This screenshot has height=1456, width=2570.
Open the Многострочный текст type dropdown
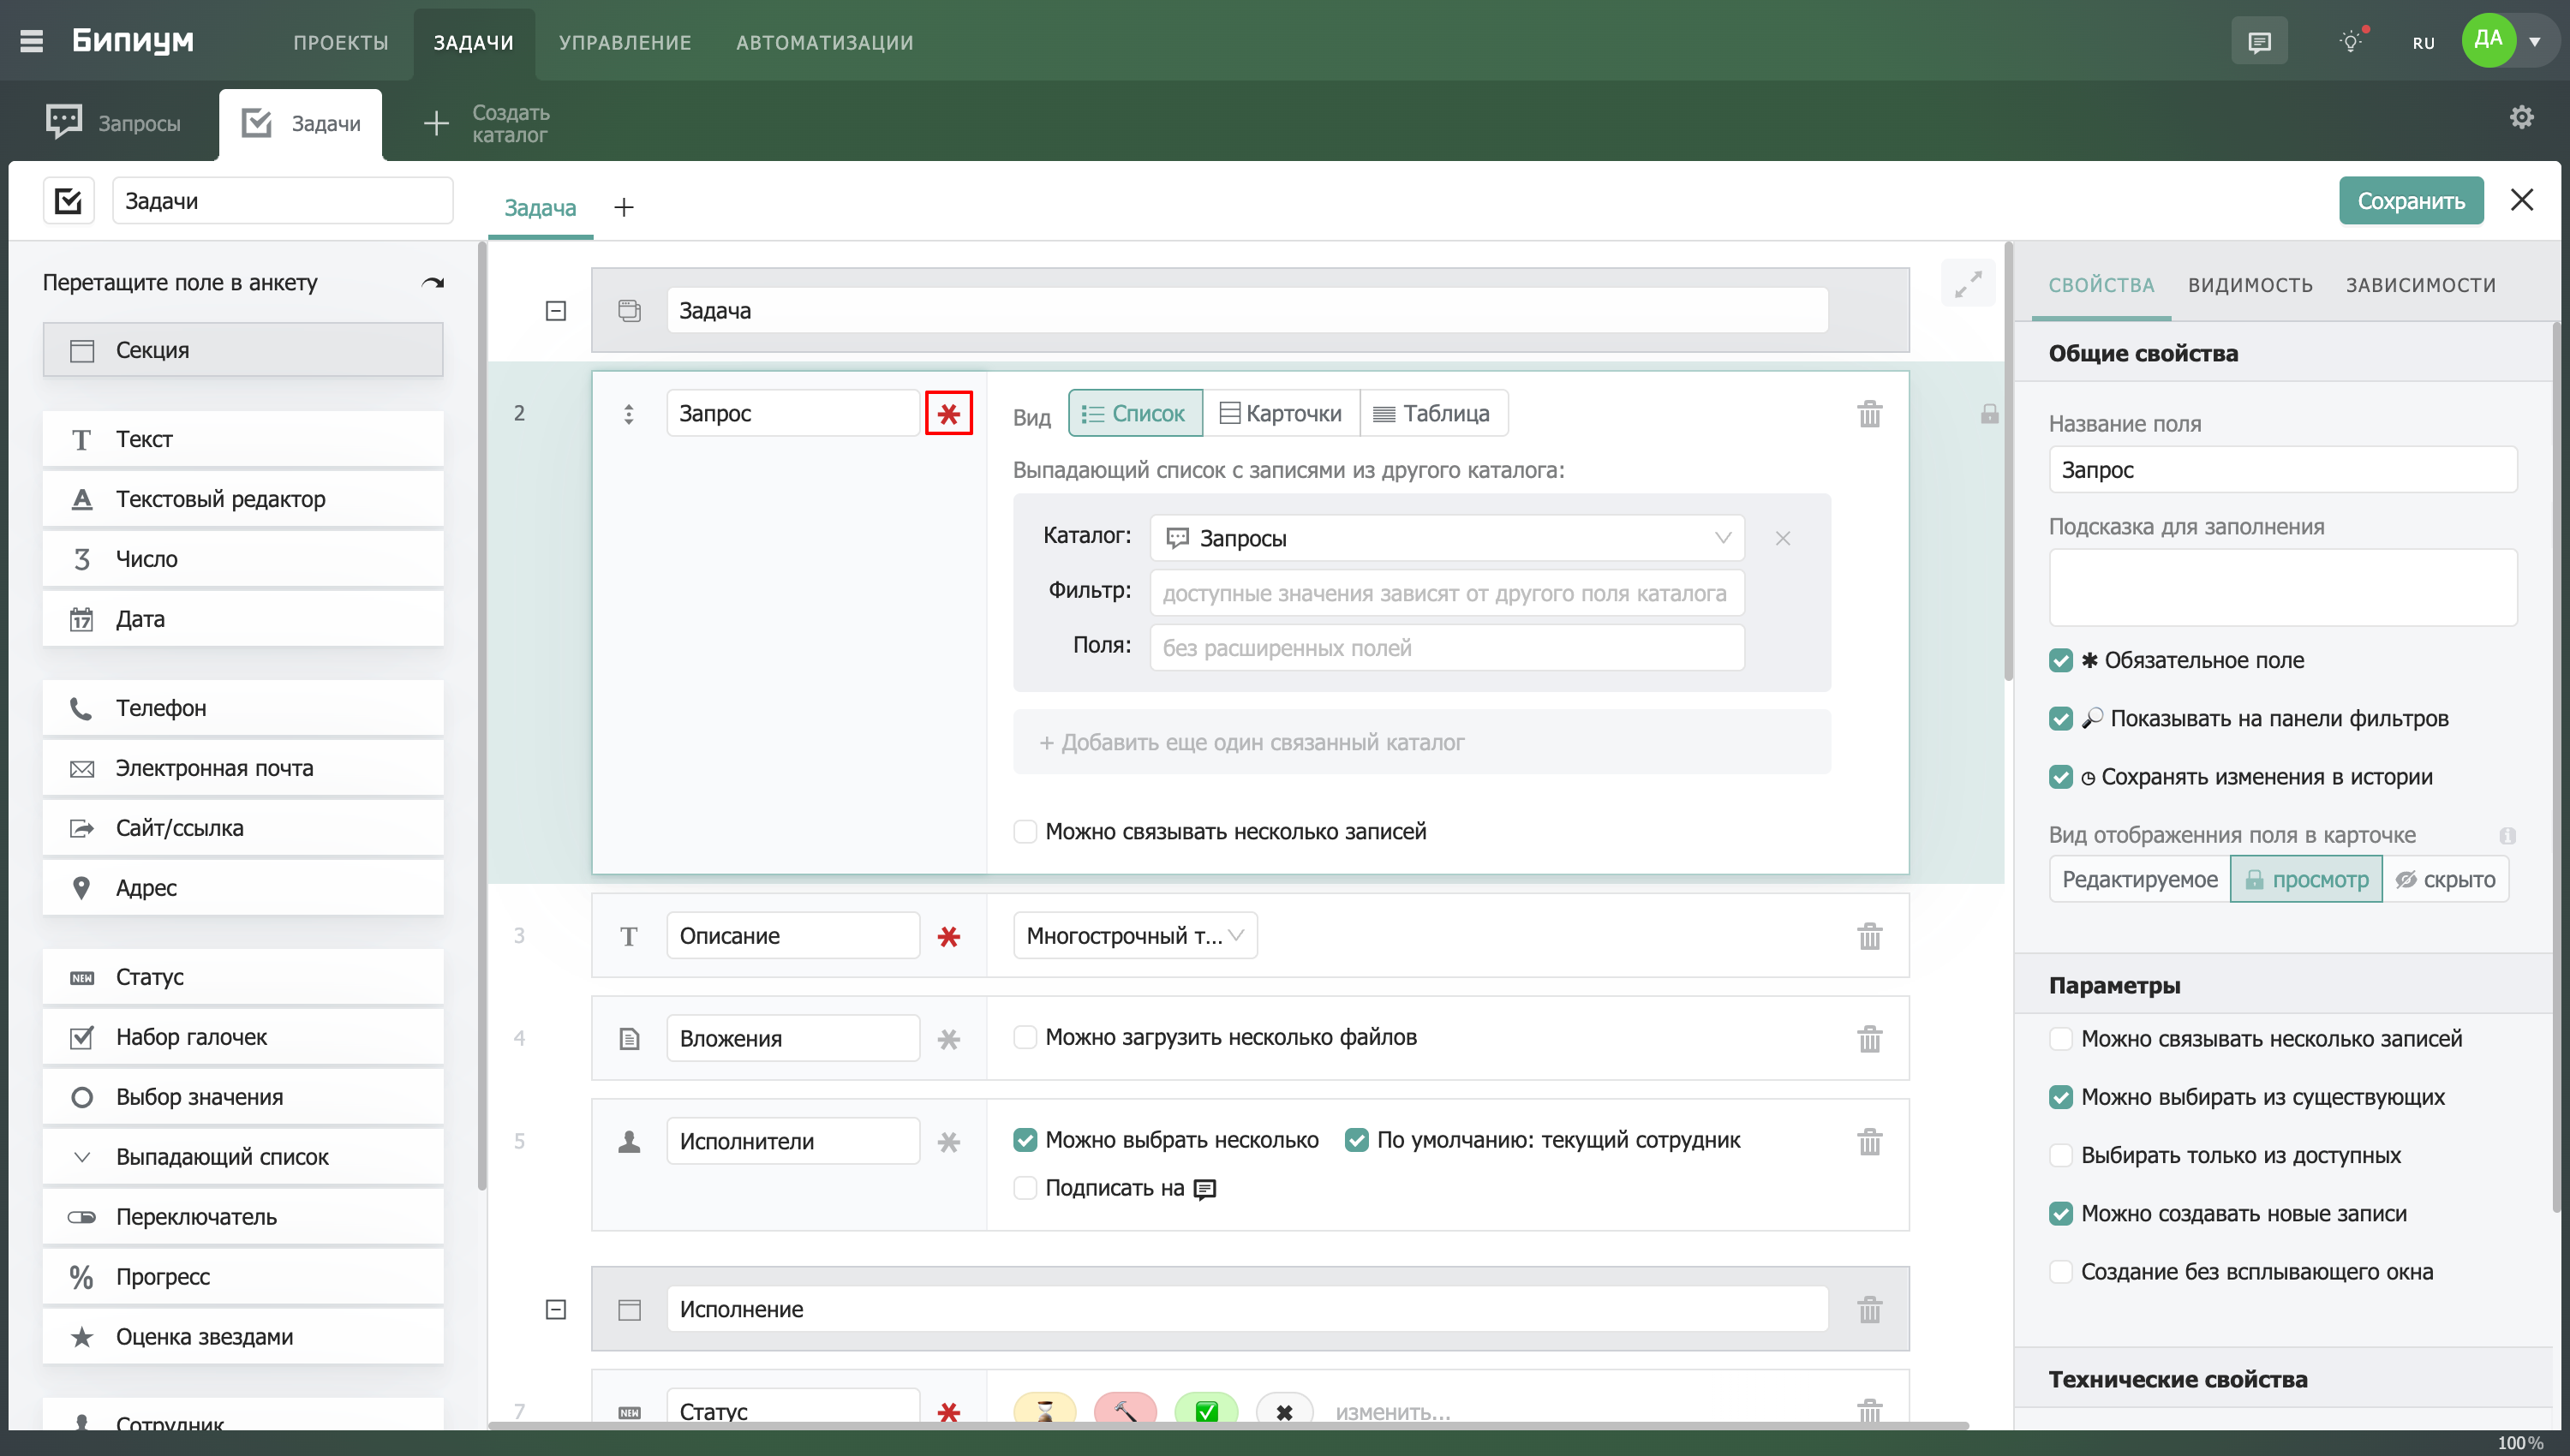click(x=1134, y=936)
